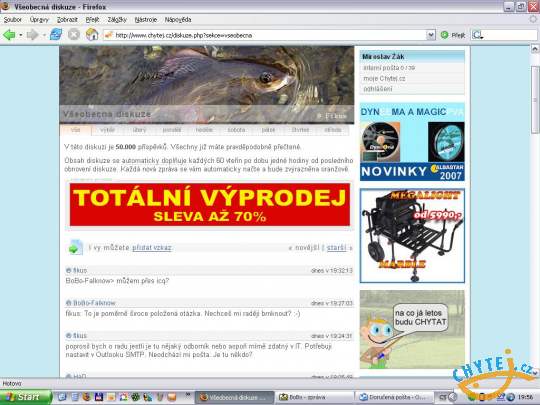
Task: Select the 'včera' discussion tab
Action: 107,130
